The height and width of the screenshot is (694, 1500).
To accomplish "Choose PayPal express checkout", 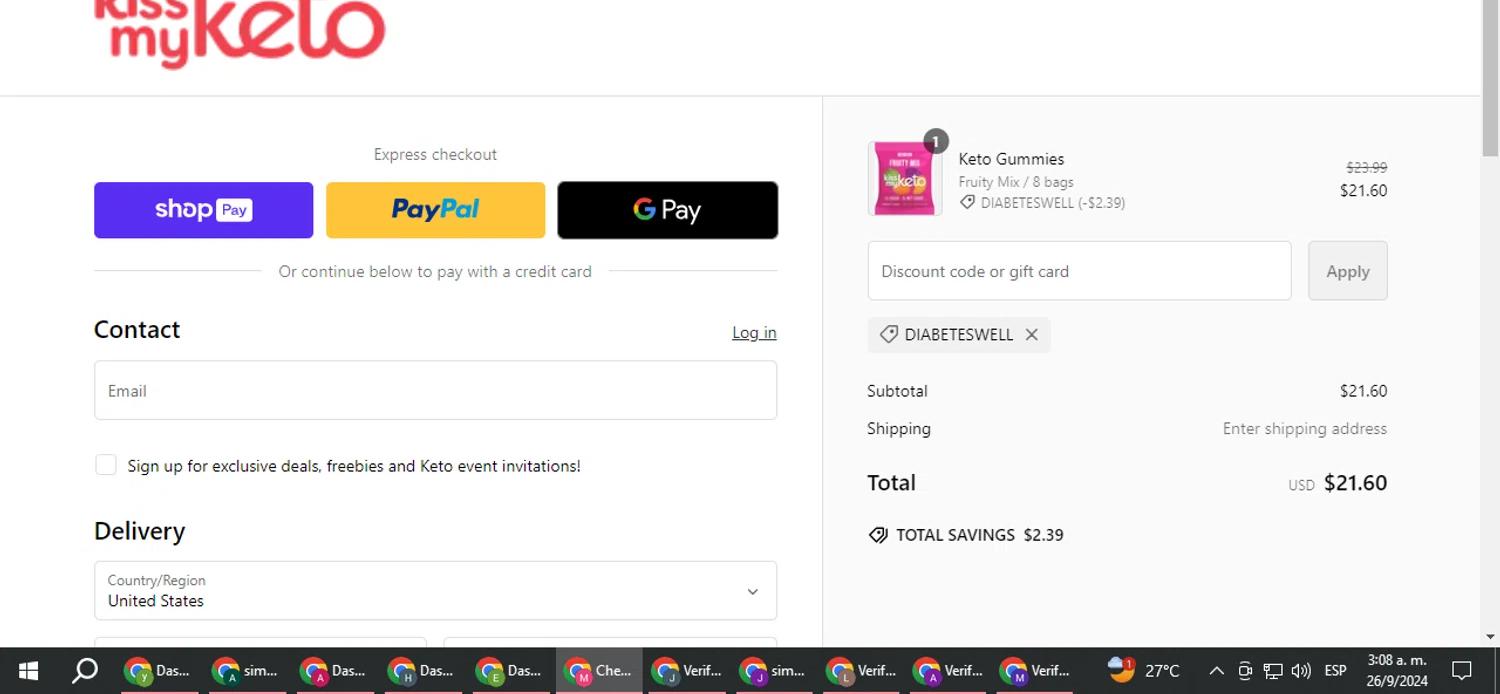I will [x=435, y=210].
